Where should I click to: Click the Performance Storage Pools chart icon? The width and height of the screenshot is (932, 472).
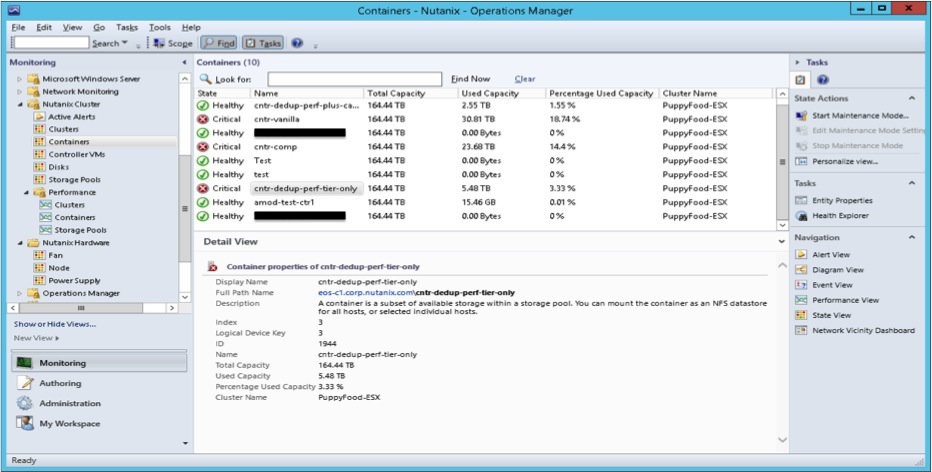coord(45,230)
